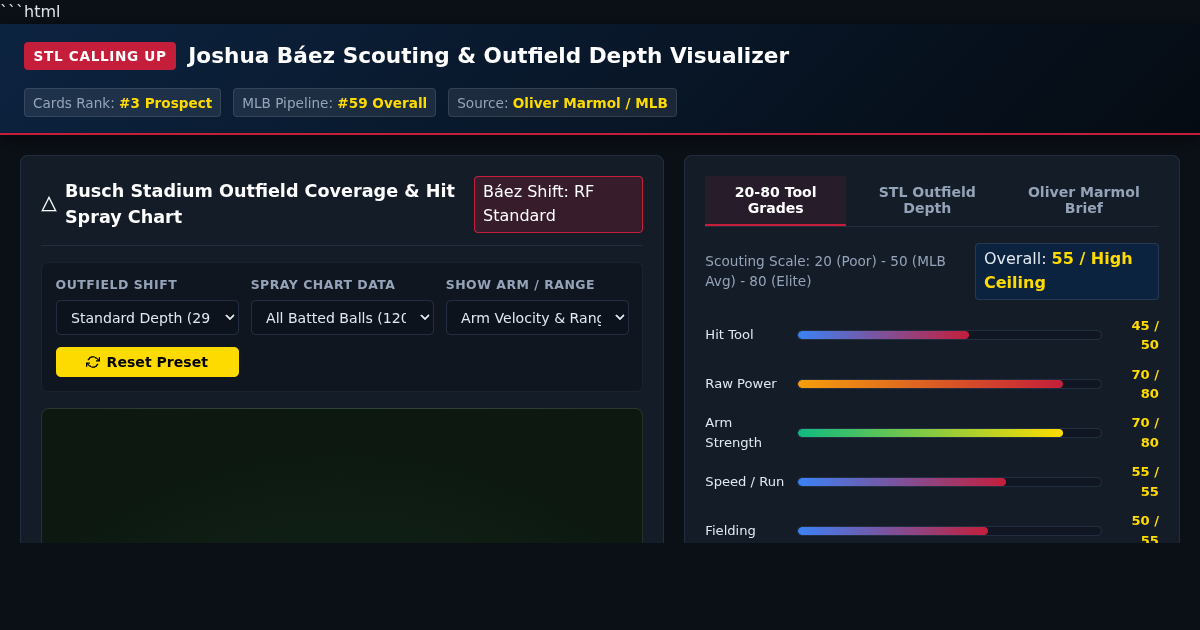This screenshot has width=1200, height=630.
Task: Click the SPRAY CHART DATA label
Action: tap(323, 285)
